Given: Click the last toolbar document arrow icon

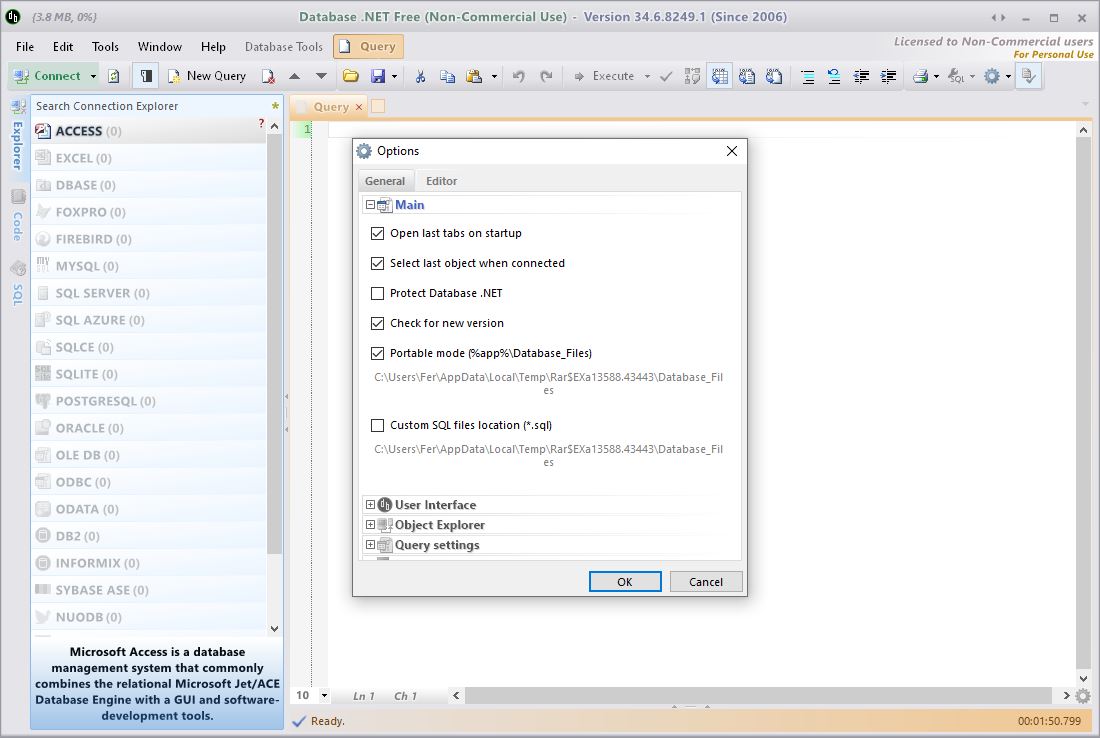Looking at the screenshot, I should (1028, 76).
